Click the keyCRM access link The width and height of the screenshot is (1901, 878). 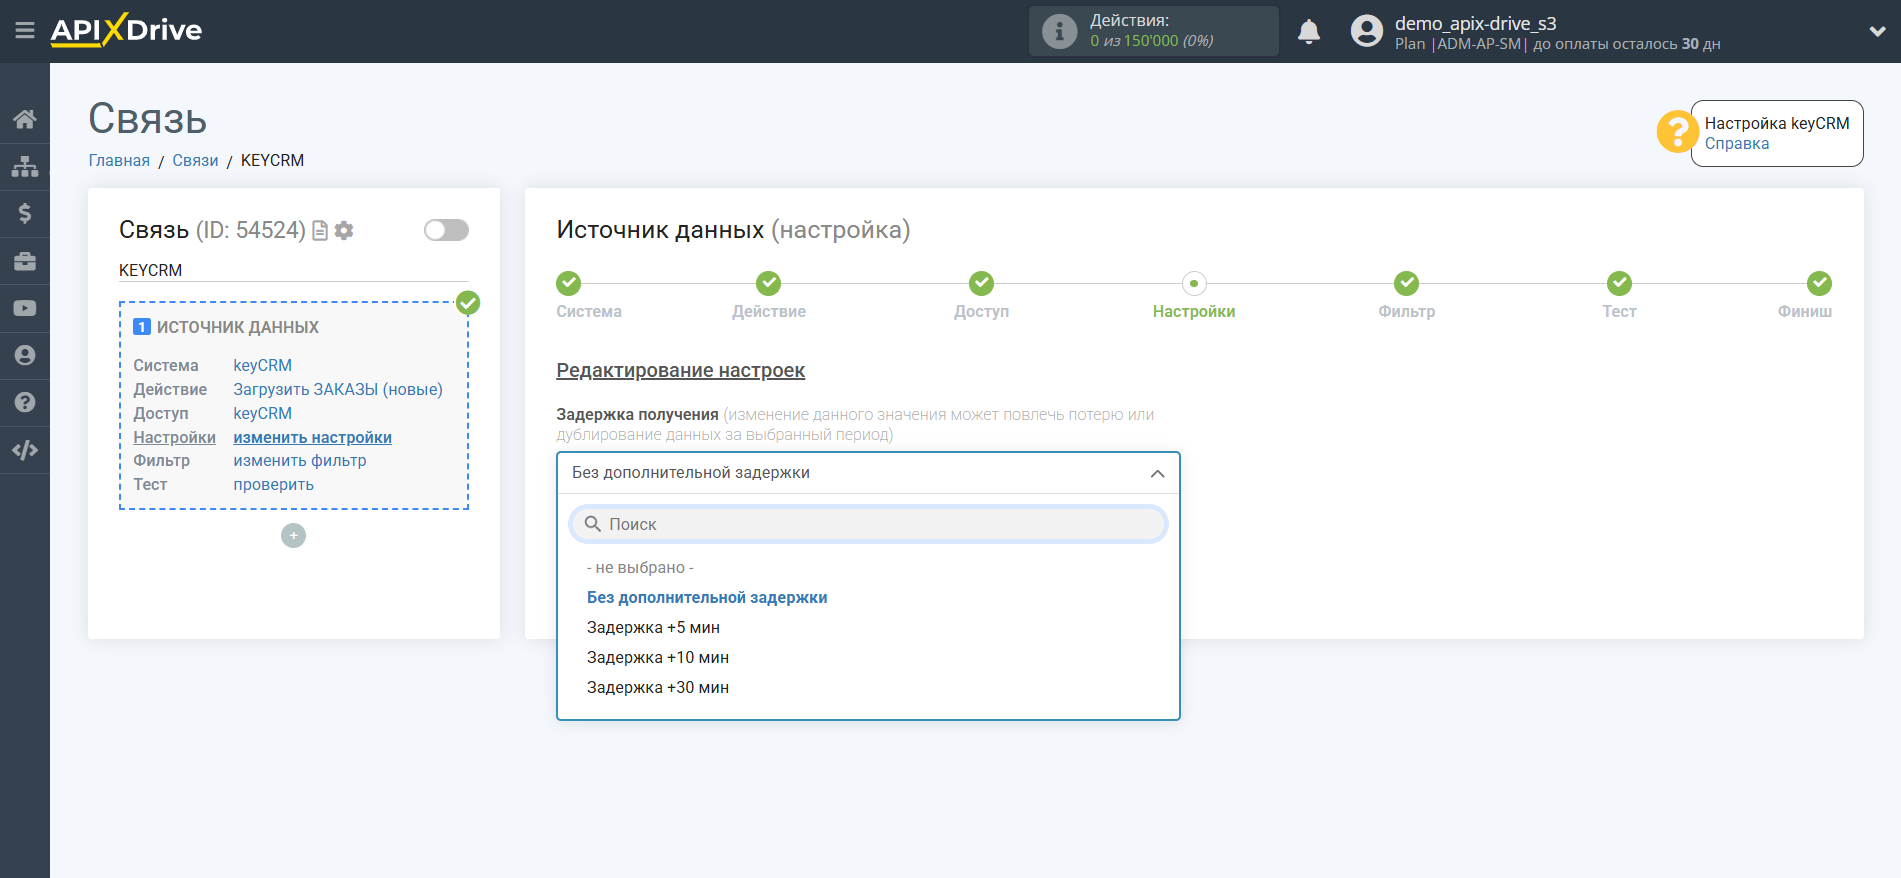[x=262, y=414]
